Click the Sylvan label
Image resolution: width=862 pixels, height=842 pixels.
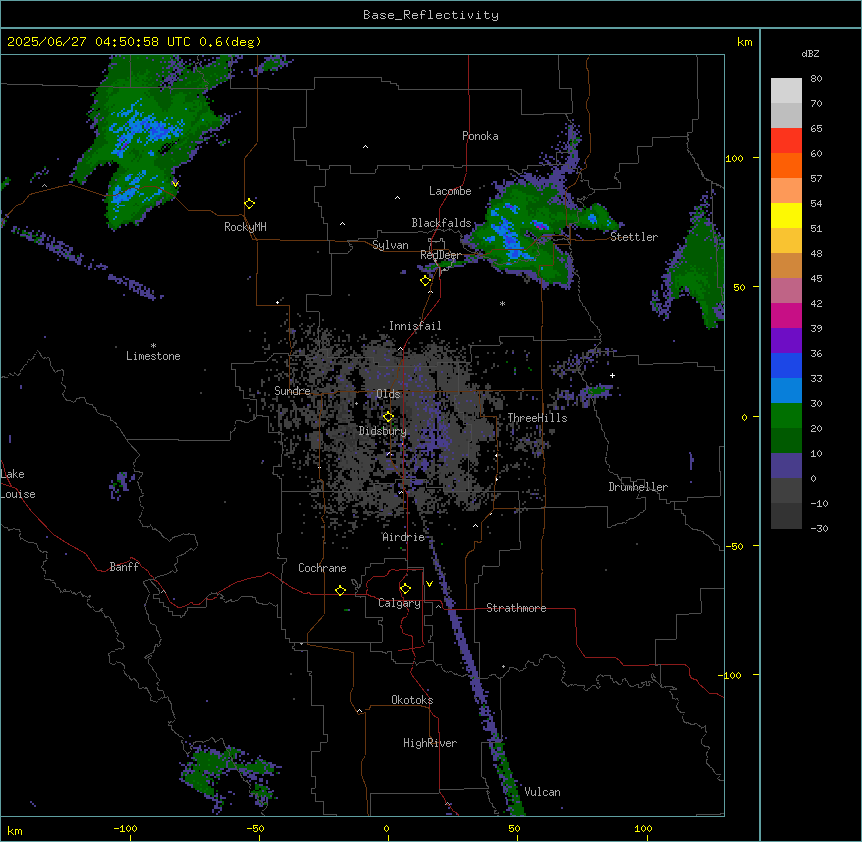point(390,245)
